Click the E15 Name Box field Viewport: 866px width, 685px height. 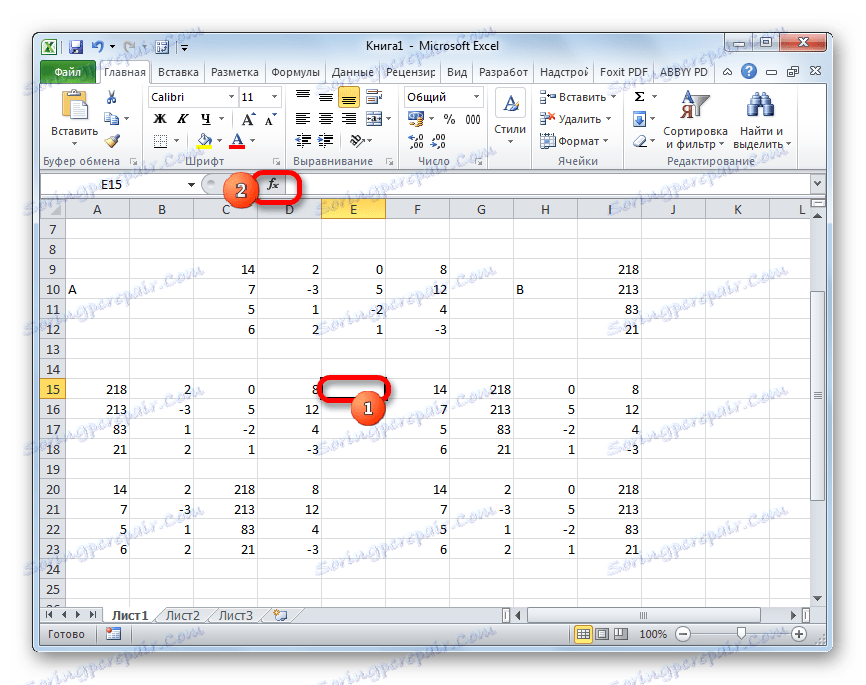click(x=112, y=185)
